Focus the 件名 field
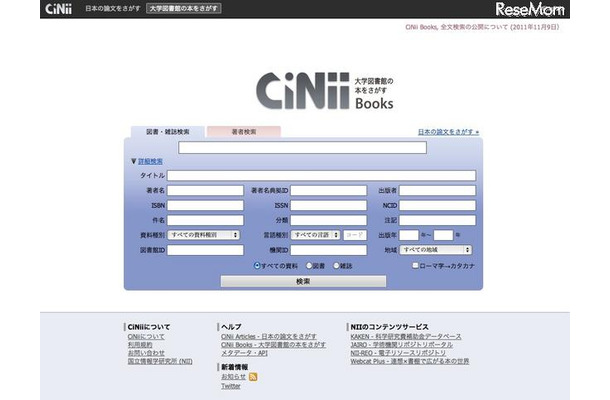 tap(205, 220)
